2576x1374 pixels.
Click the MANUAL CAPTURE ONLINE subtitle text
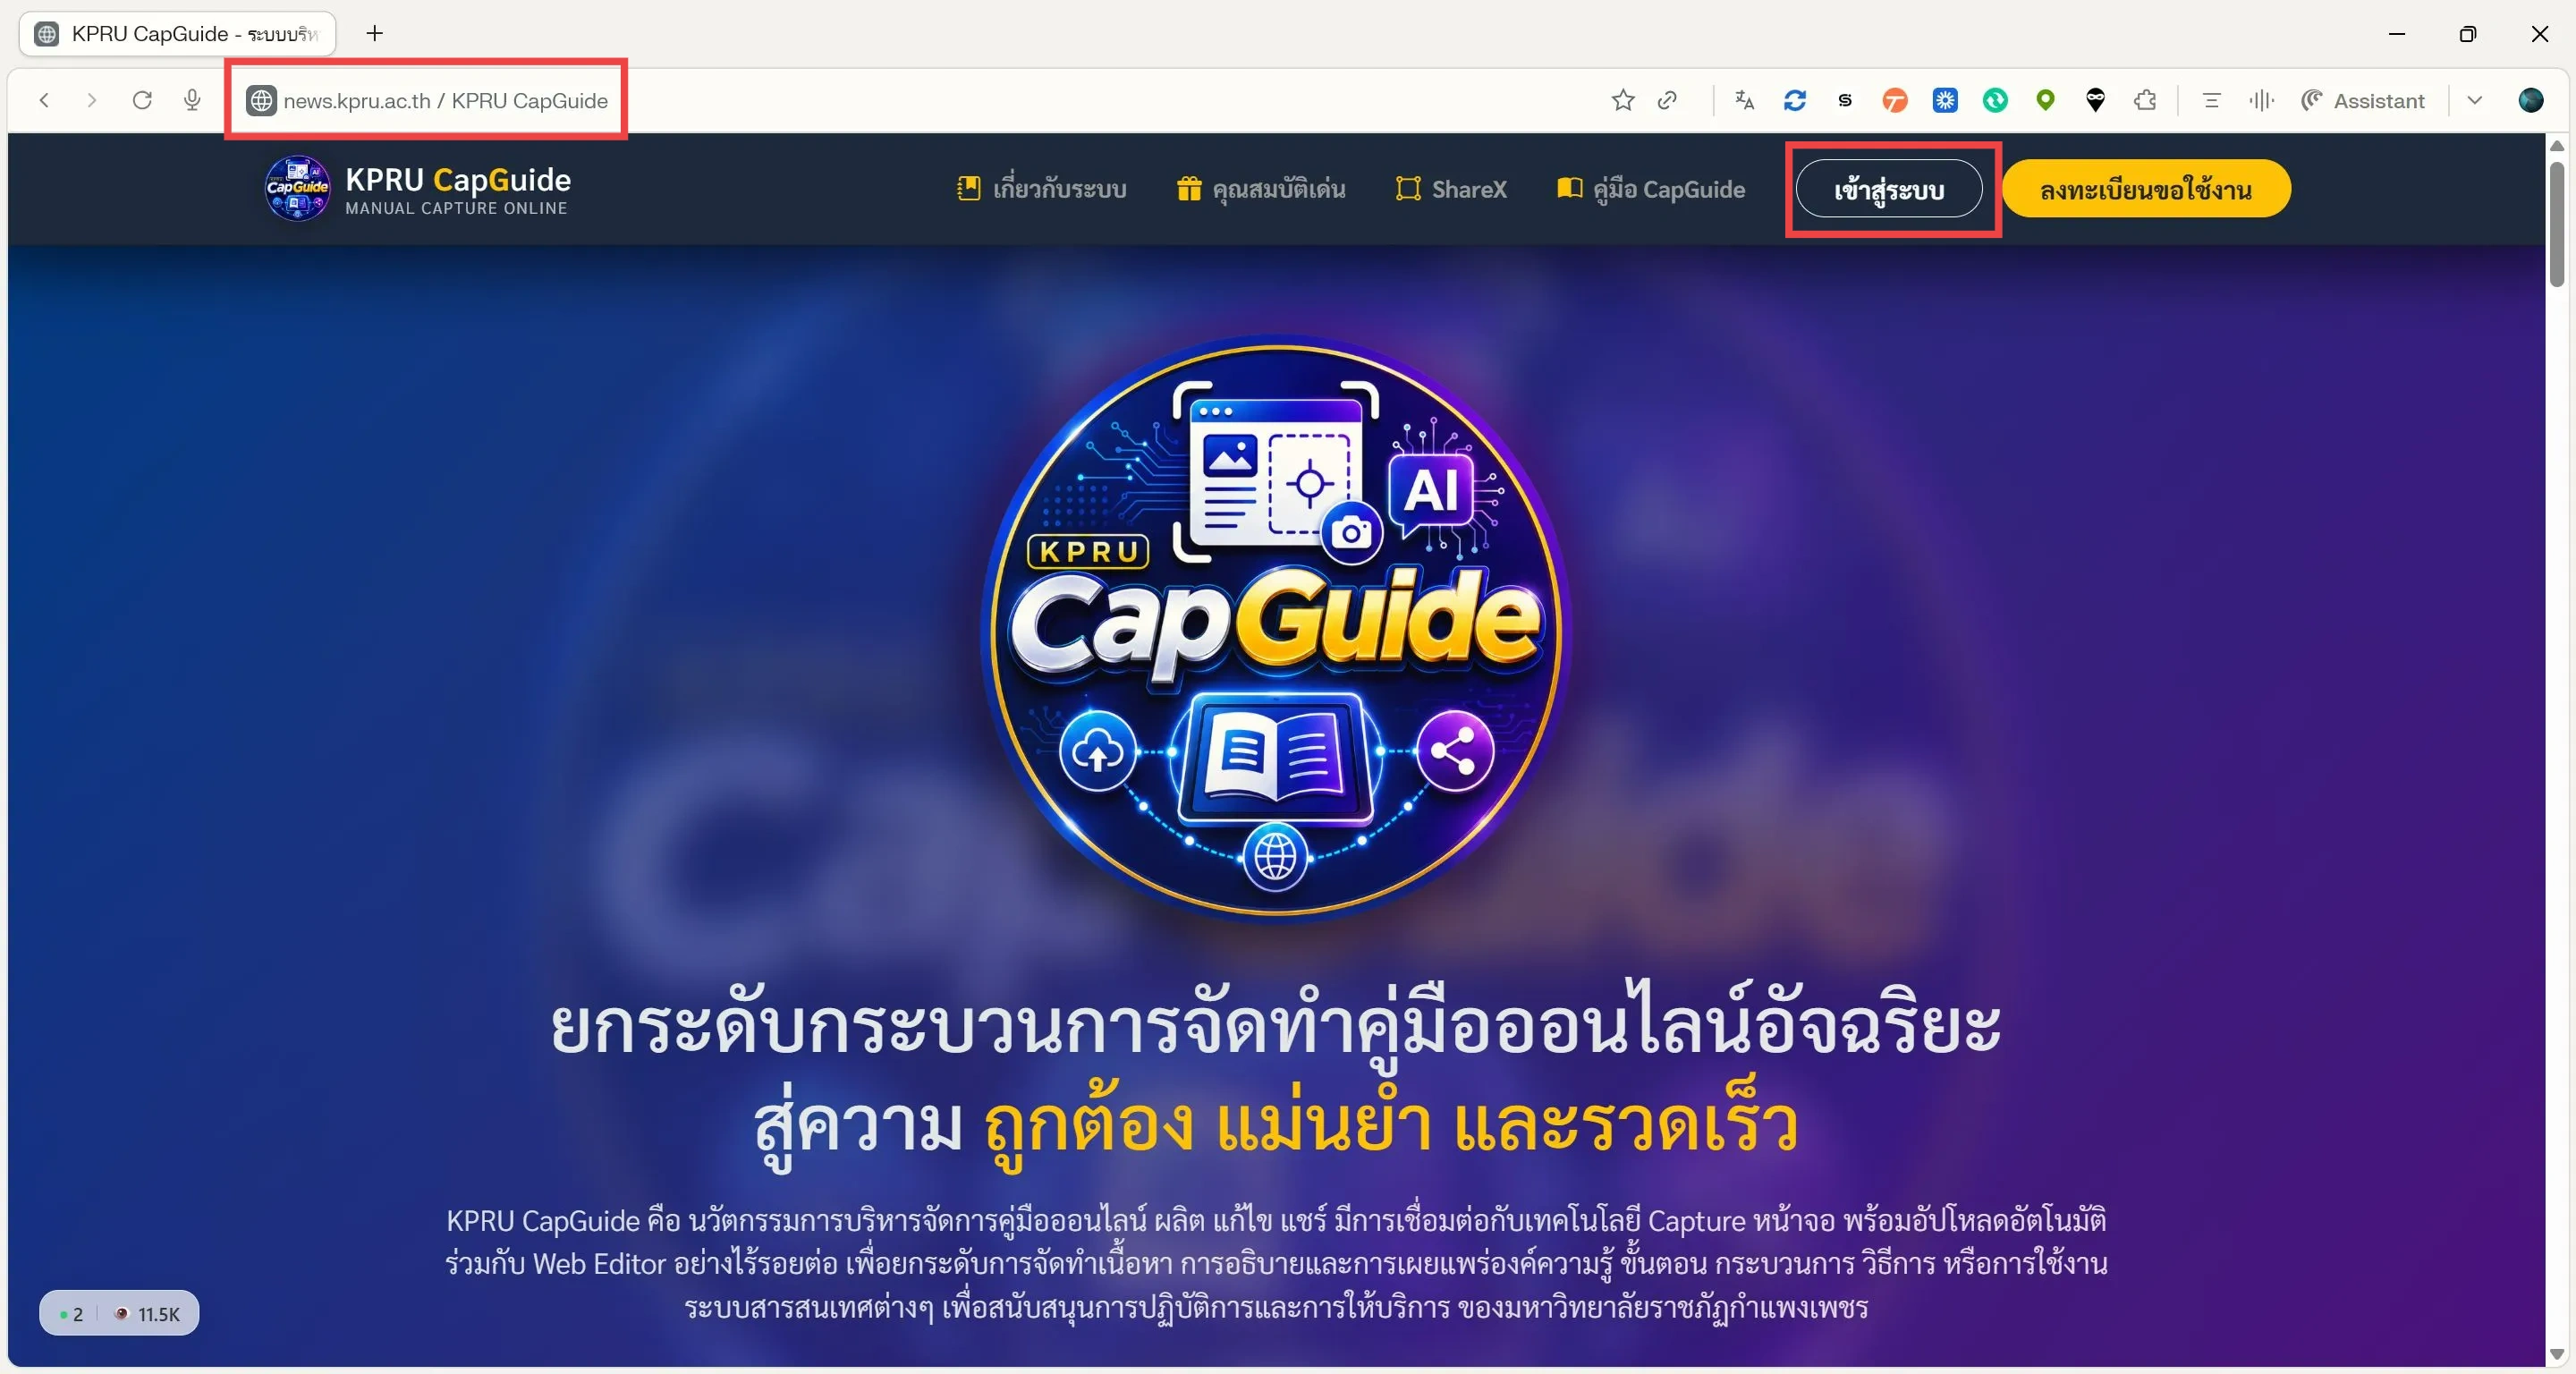(456, 209)
